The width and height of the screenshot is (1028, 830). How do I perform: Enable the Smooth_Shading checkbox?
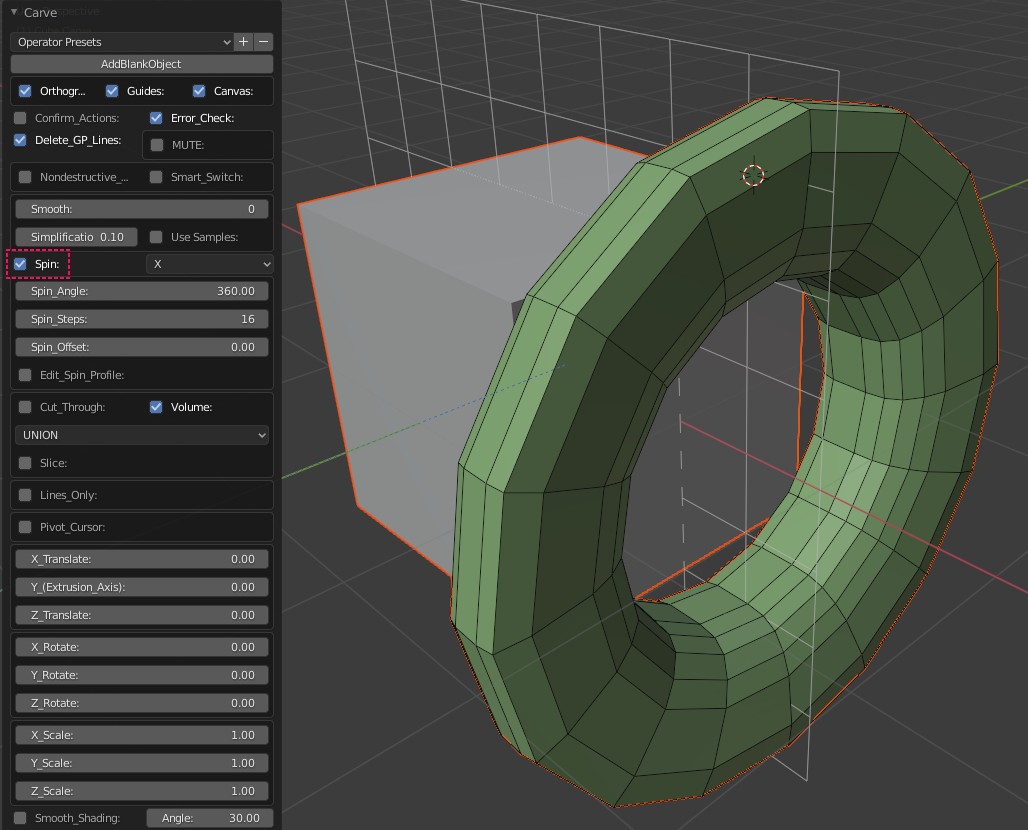(x=21, y=818)
